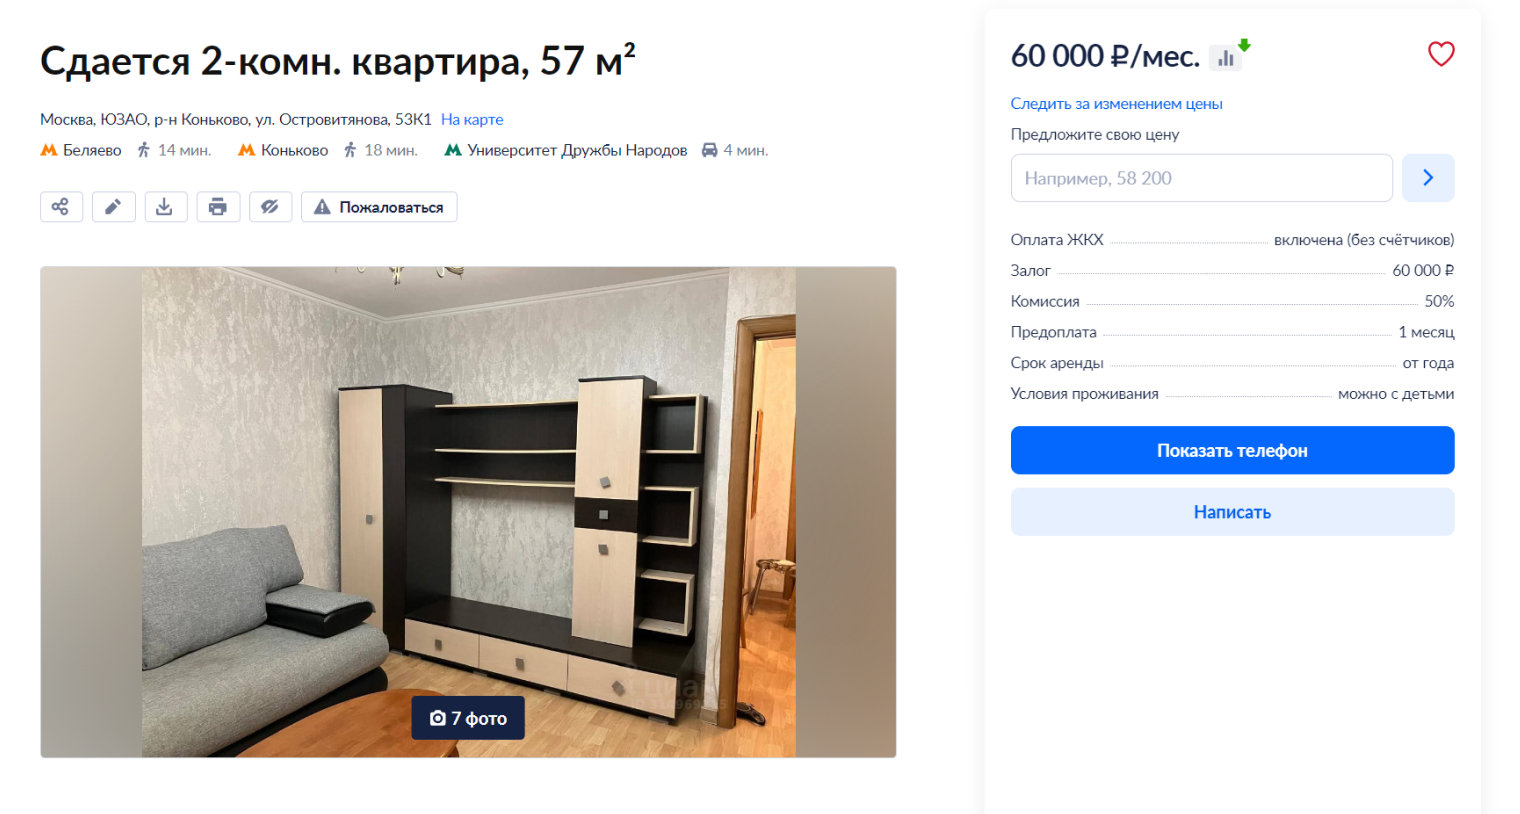Hide this listing with crossed-eye icon
The width and height of the screenshot is (1520, 814).
click(270, 207)
